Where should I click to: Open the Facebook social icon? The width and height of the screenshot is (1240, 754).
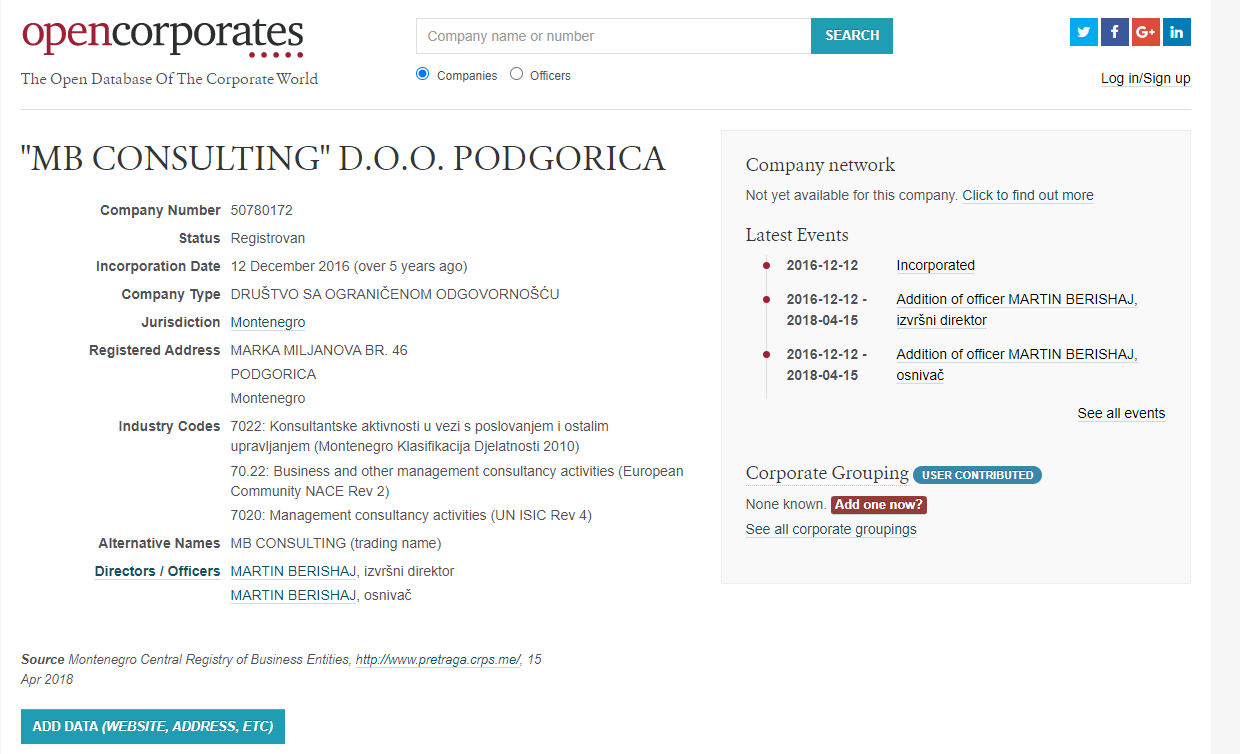pyautogui.click(x=1115, y=32)
